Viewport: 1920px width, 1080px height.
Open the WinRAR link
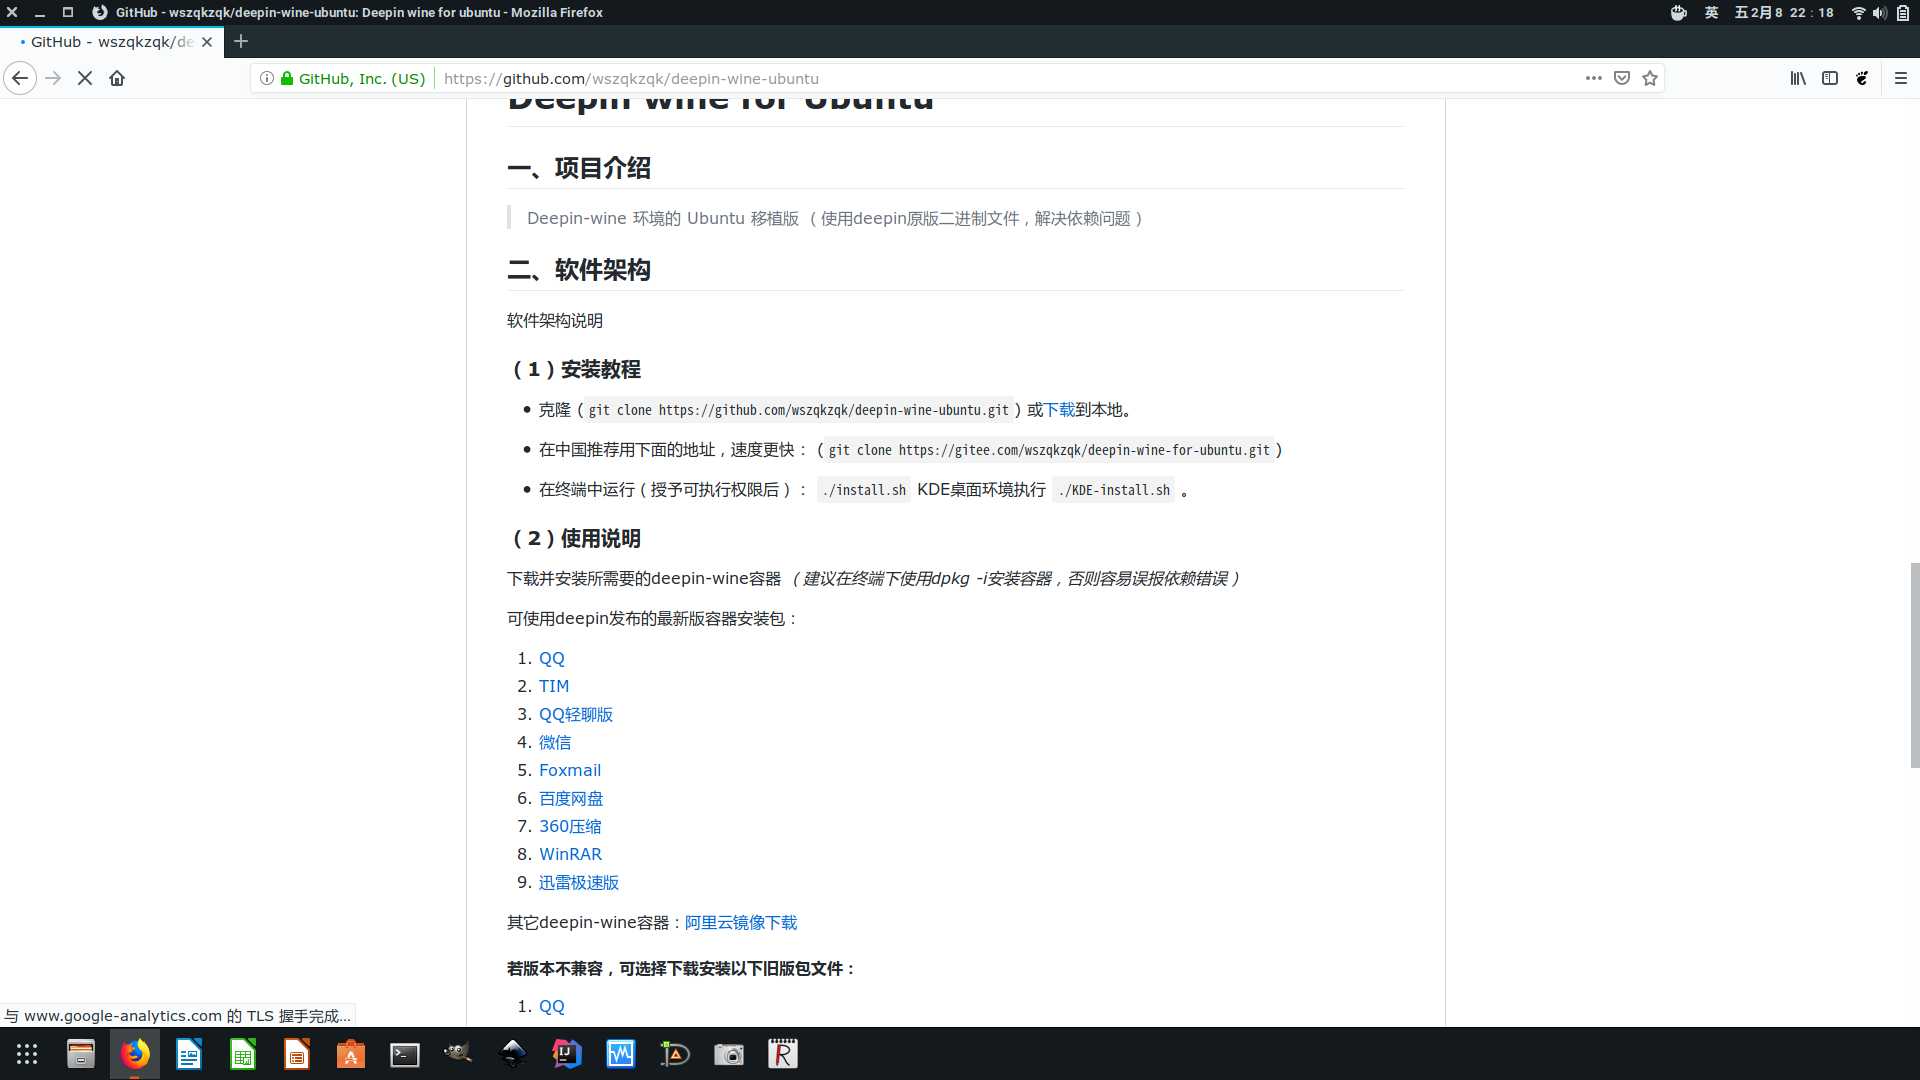570,854
